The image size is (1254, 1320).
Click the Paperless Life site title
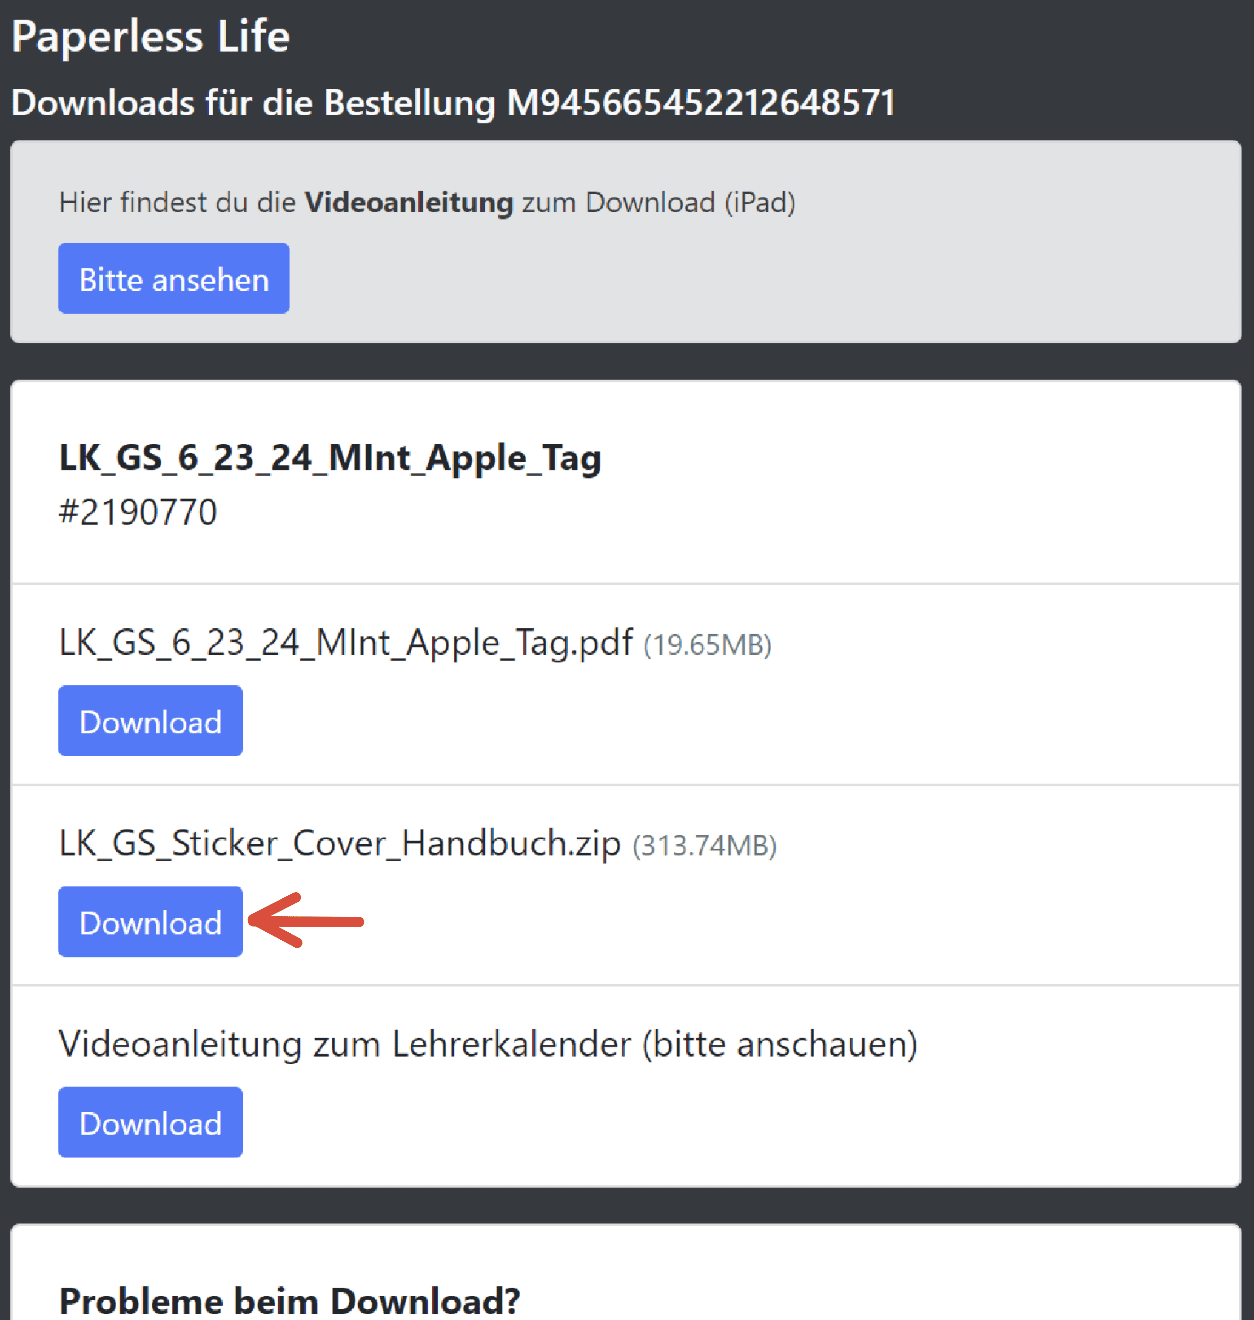151,37
